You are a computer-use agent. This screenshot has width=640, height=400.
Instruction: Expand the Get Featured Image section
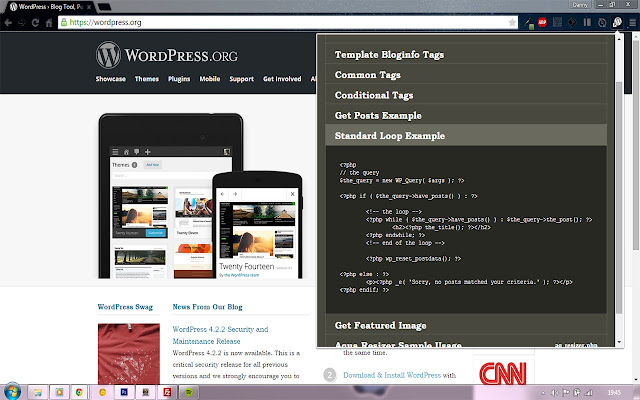tap(466, 325)
